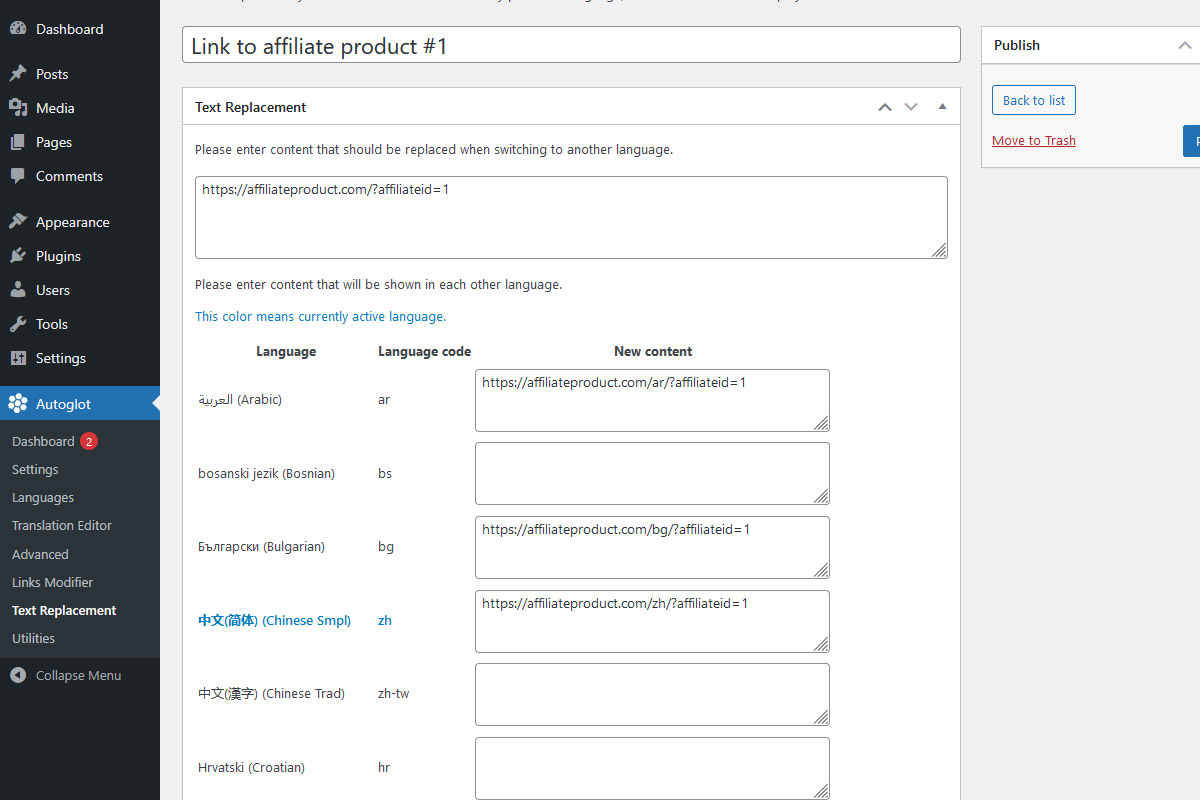Image resolution: width=1200 pixels, height=800 pixels.
Task: Click the Autoglot flower logo icon
Action: coord(18,404)
